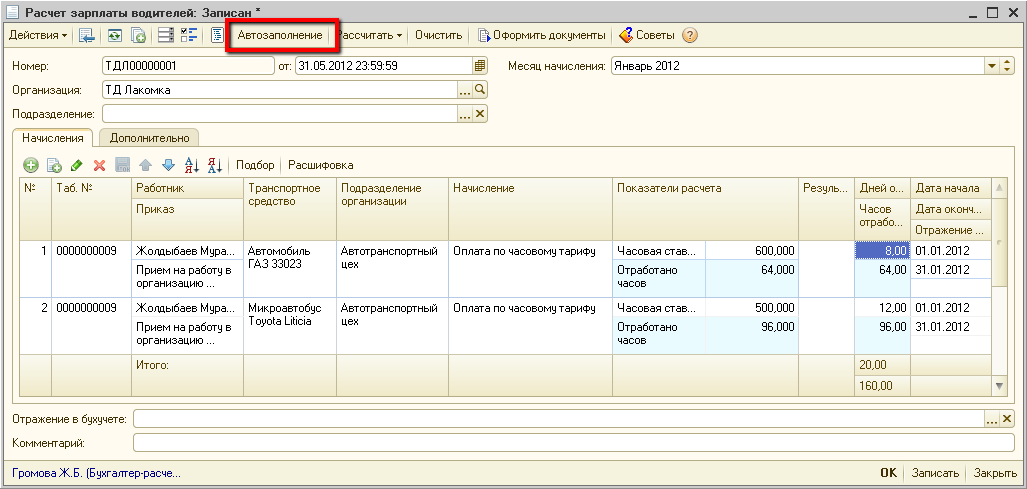This screenshot has height=489, width=1027.
Task: Click the red X delete row icon
Action: coord(99,165)
